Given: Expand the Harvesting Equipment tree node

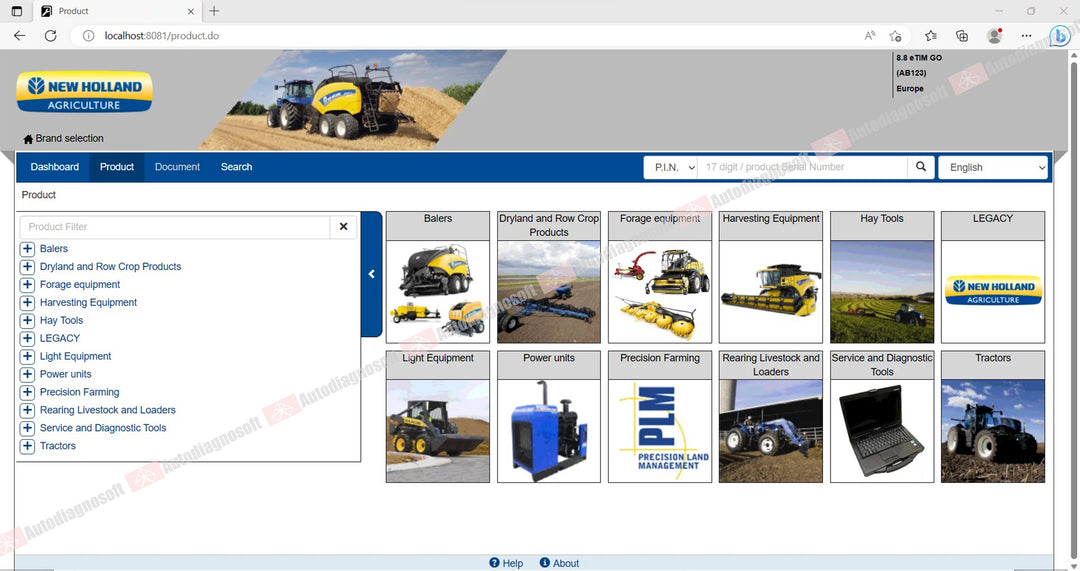Looking at the screenshot, I should 27,302.
